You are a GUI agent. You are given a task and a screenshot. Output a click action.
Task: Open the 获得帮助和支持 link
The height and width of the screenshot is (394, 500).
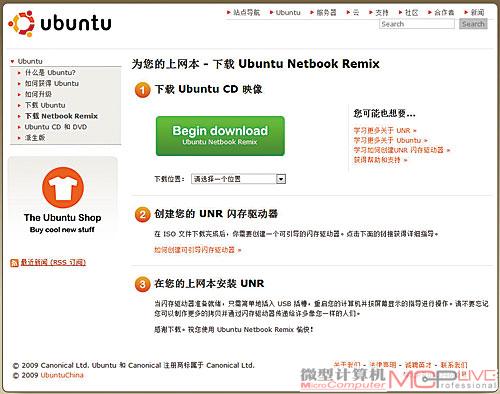coord(380,160)
